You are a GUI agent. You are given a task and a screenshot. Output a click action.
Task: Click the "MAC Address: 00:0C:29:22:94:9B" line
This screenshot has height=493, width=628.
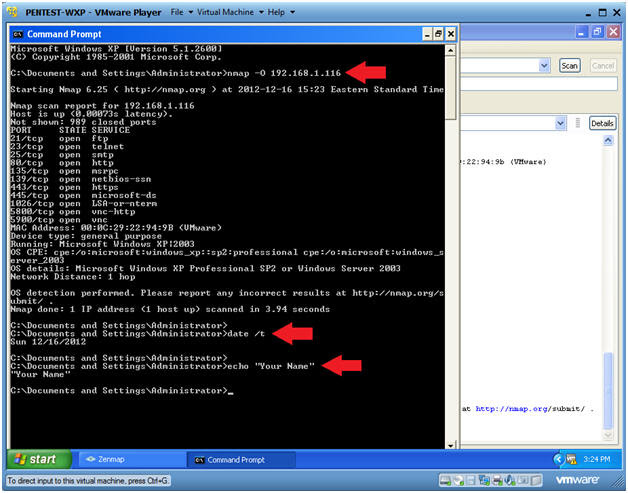[116, 228]
